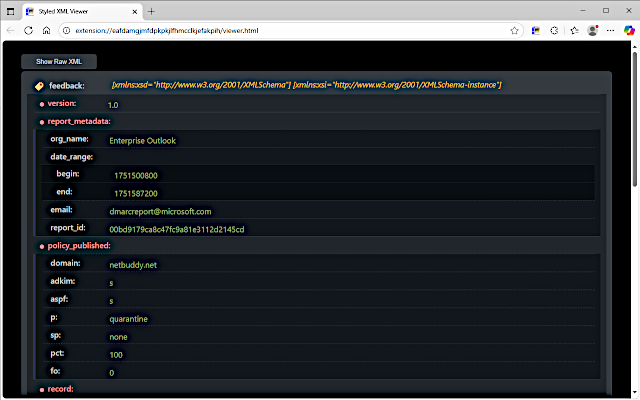Viewport: 640px width, 400px height.
Task: Collapse the report_metadata node
Action: click(x=42, y=122)
